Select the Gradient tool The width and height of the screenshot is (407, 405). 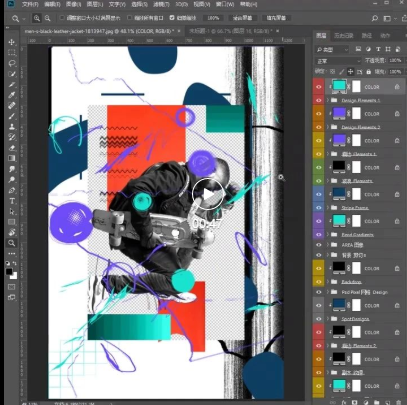pyautogui.click(x=12, y=158)
